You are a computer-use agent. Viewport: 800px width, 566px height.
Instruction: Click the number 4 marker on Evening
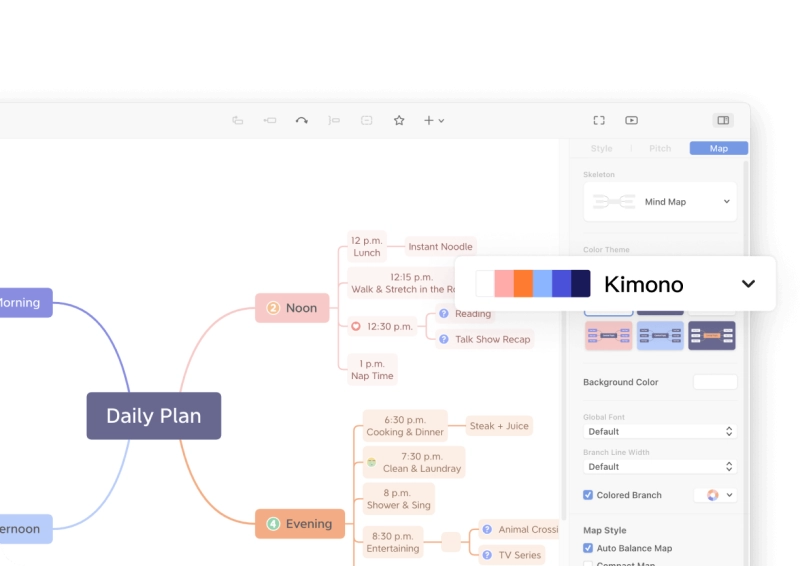[x=273, y=524]
